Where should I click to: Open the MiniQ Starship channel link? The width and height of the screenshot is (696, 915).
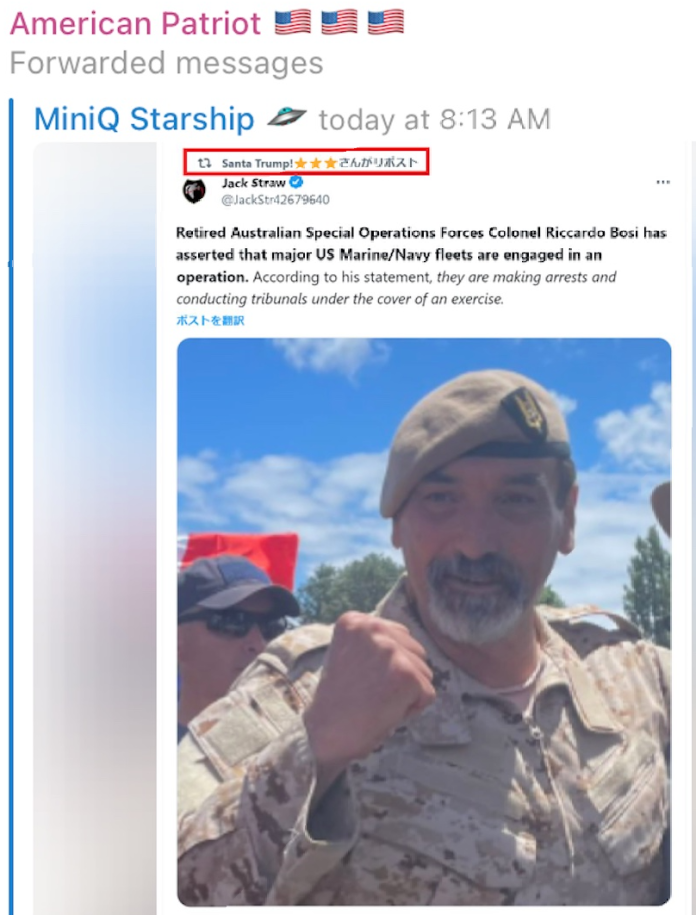pyautogui.click(x=144, y=119)
